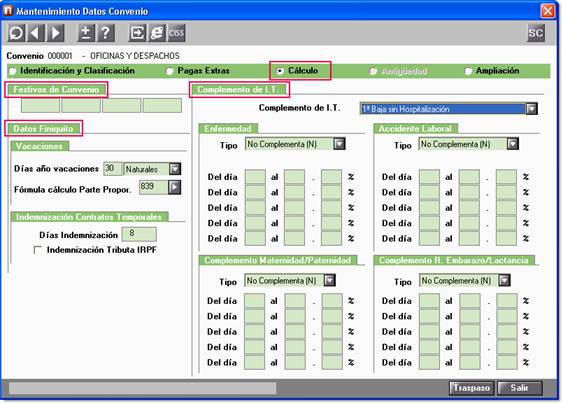Select Pagas Extras radio option

tap(170, 71)
